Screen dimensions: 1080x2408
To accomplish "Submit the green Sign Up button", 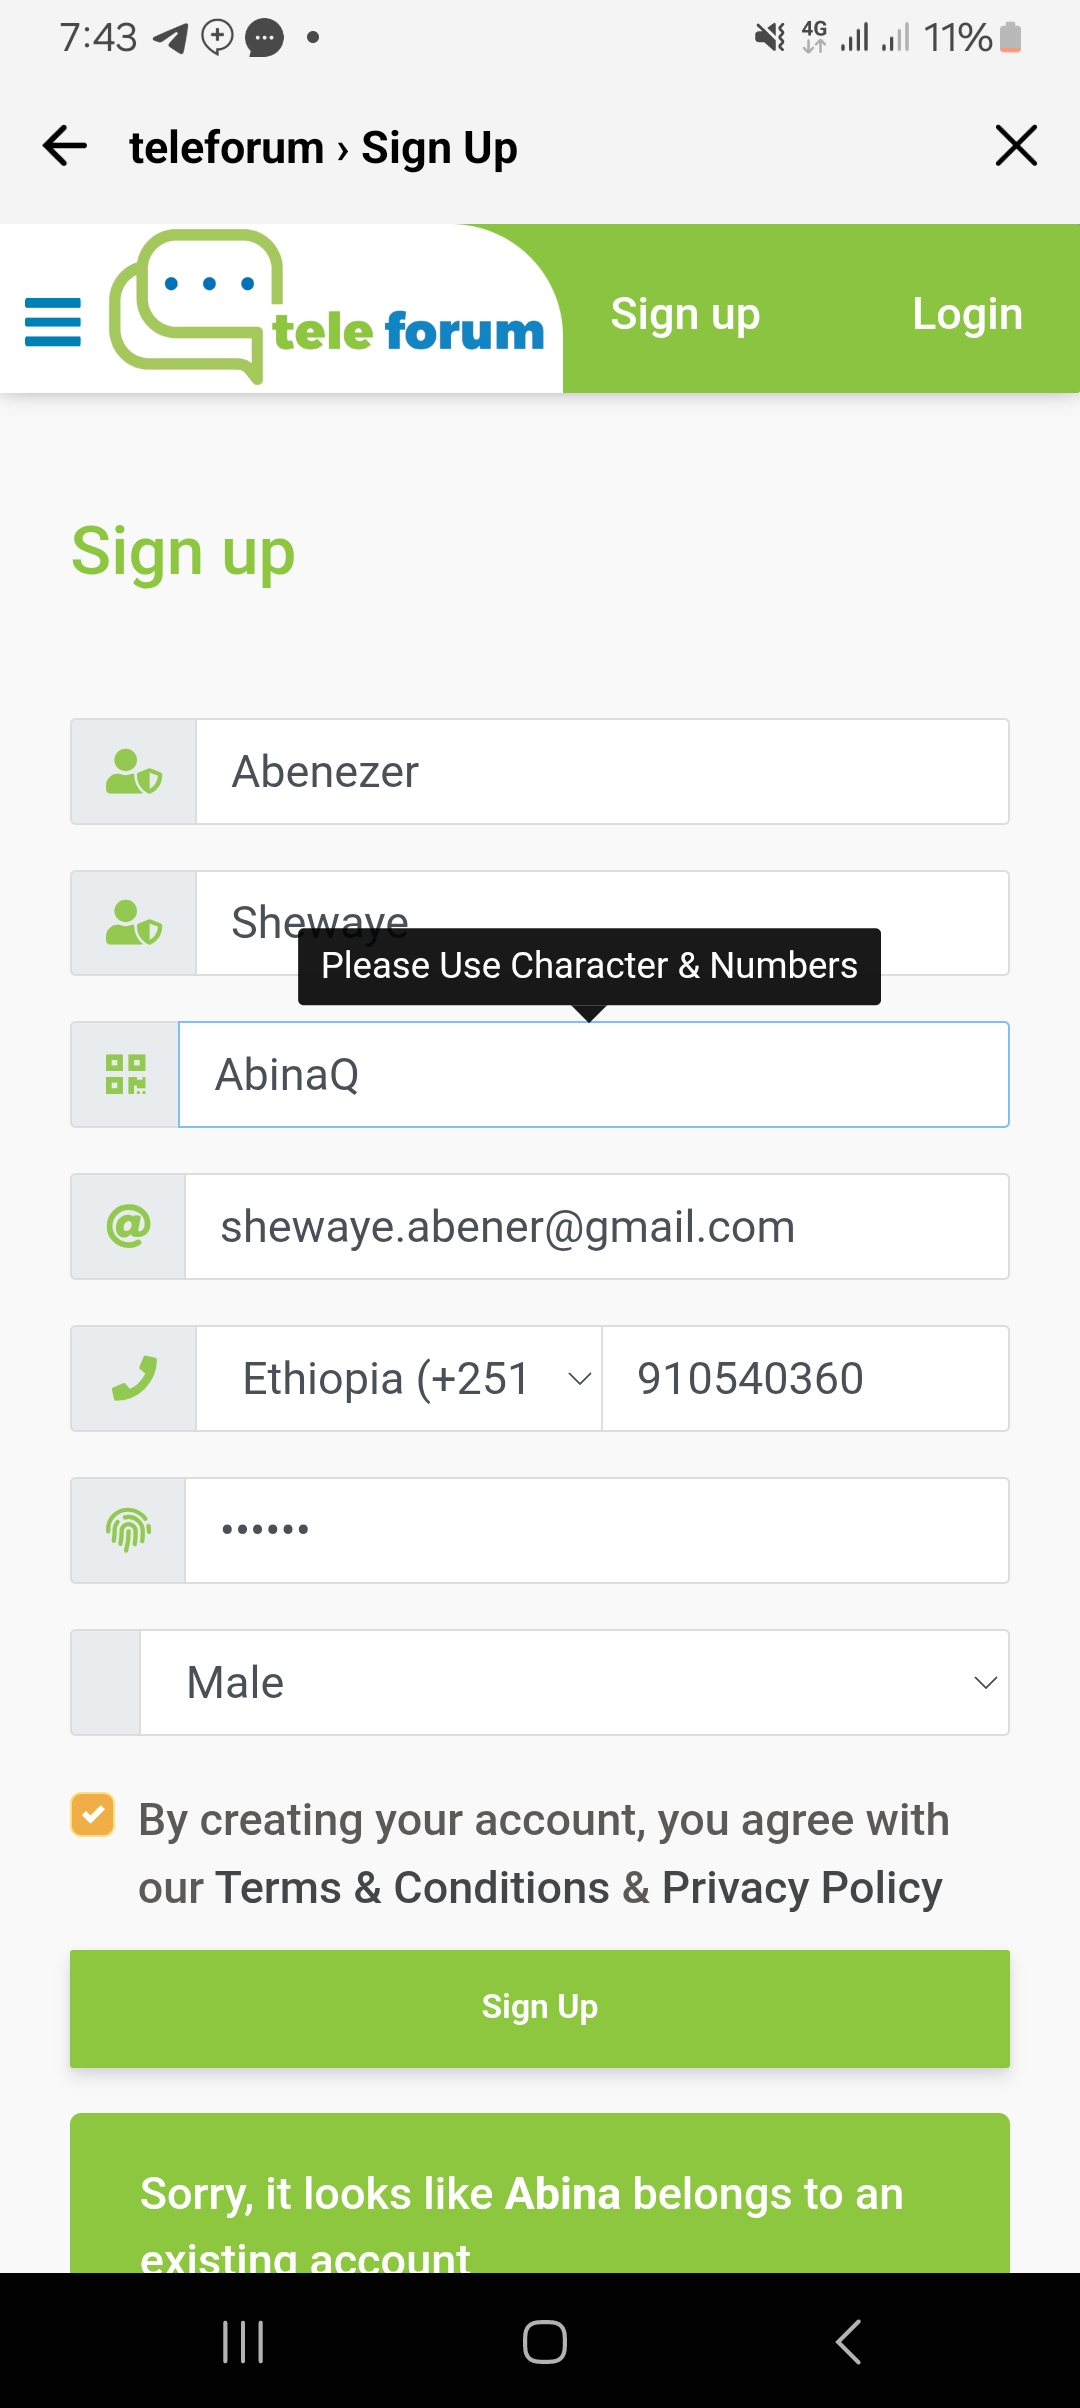I will [540, 2008].
